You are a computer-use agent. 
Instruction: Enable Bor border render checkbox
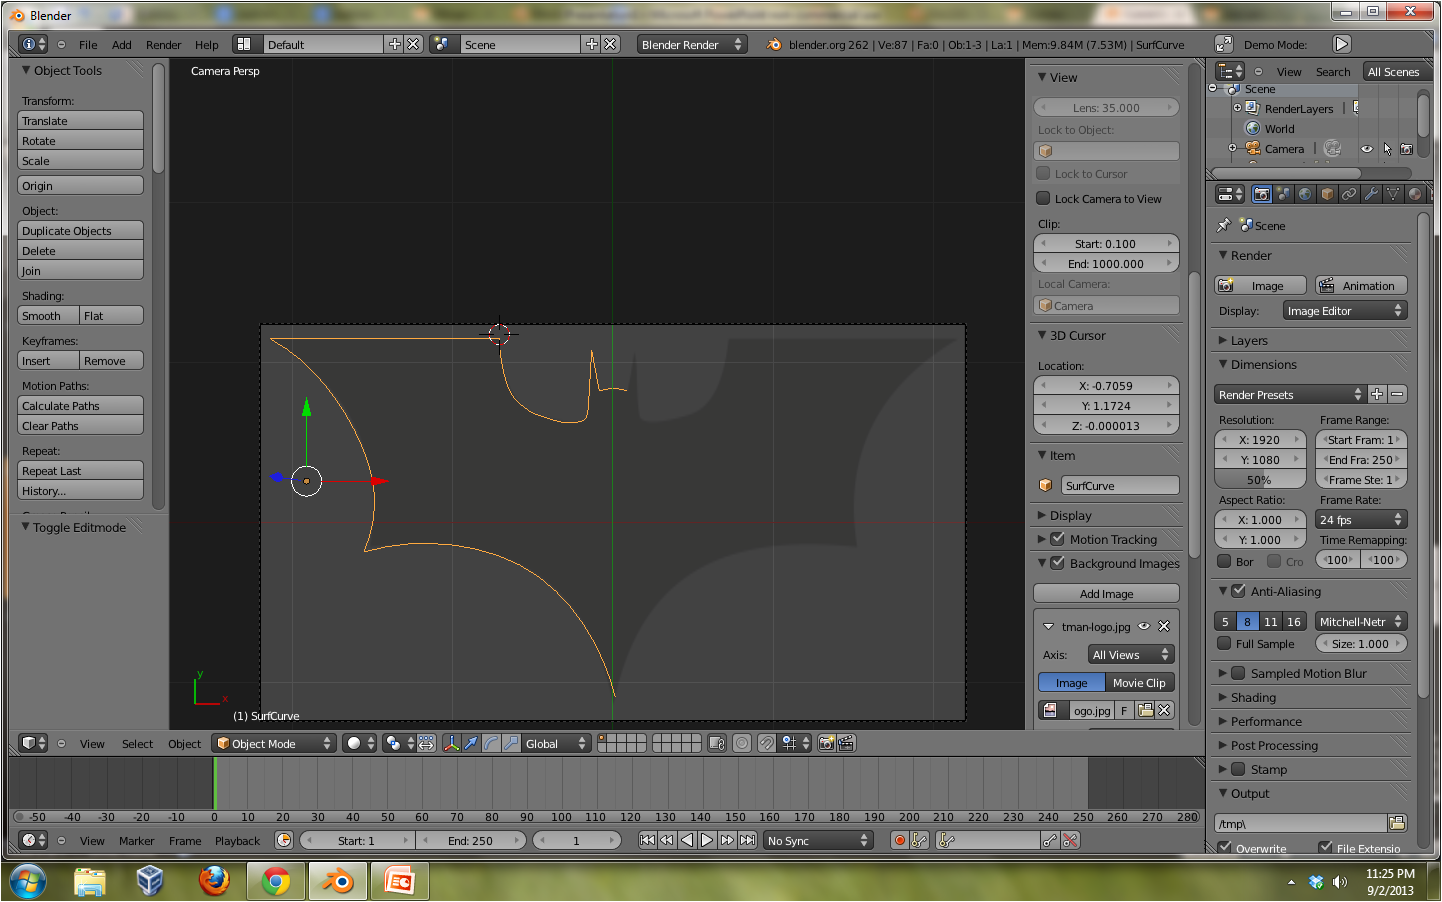pyautogui.click(x=1224, y=561)
